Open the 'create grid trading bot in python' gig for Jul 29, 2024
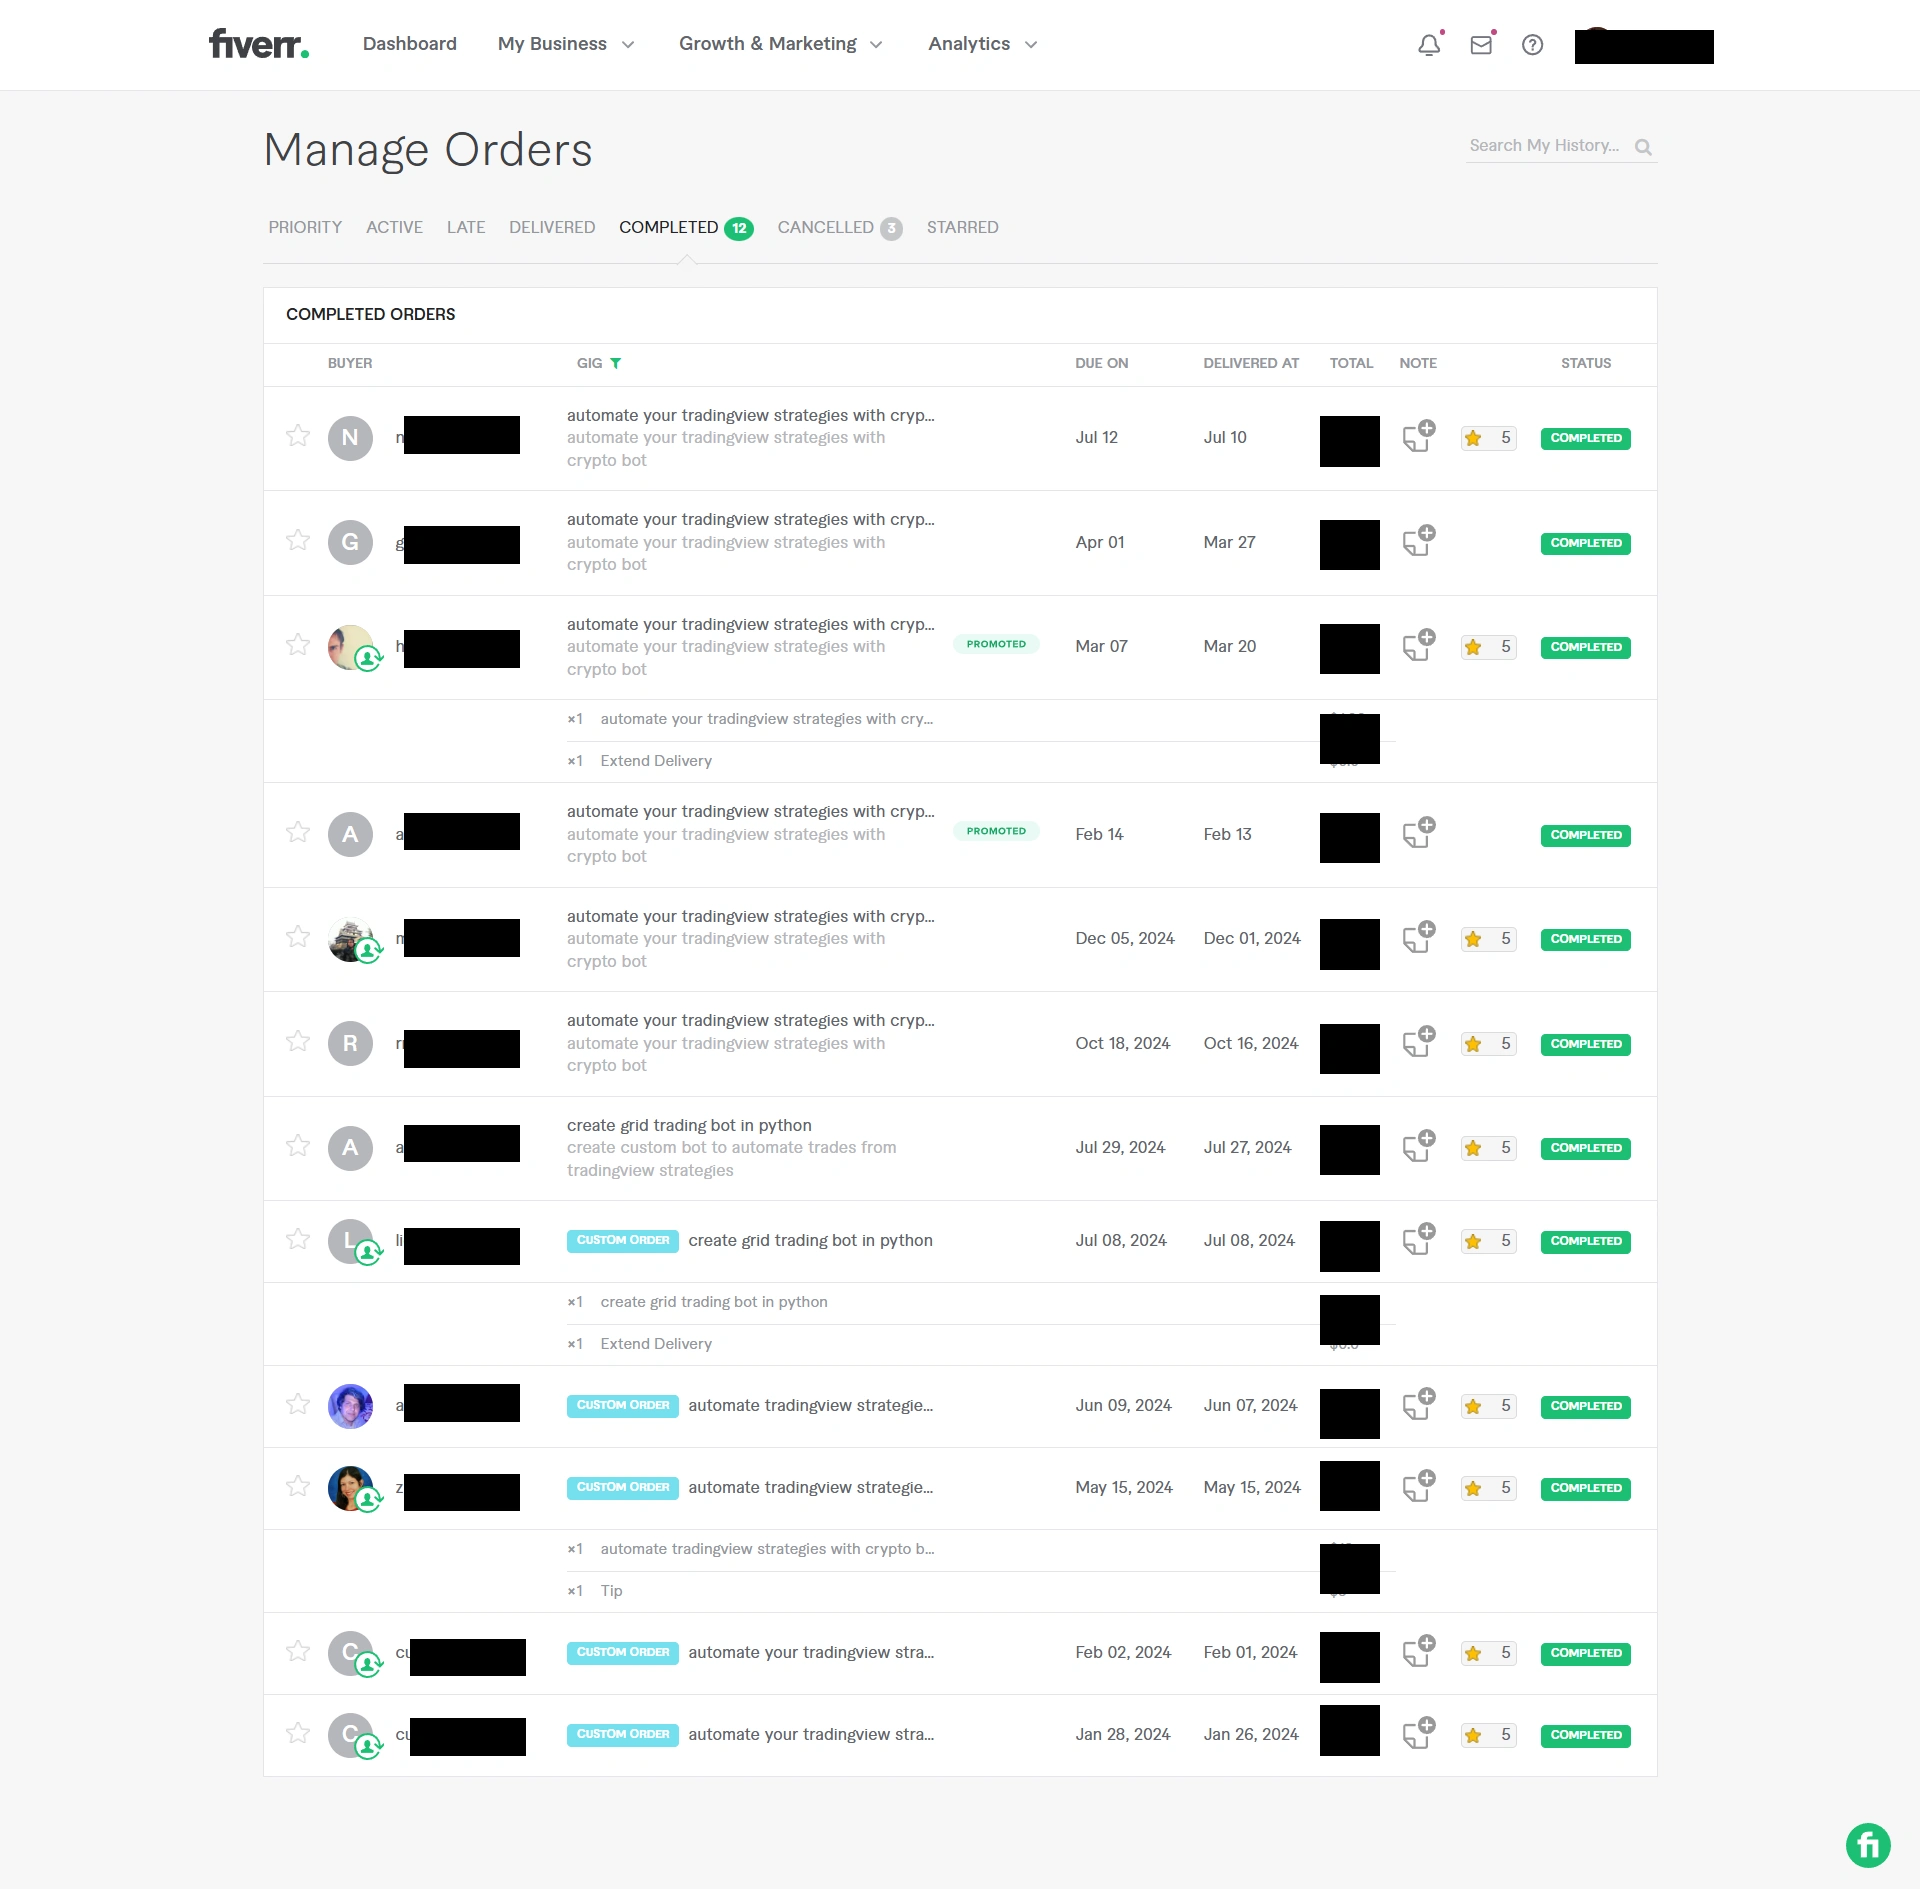1920x1889 pixels. point(689,1125)
